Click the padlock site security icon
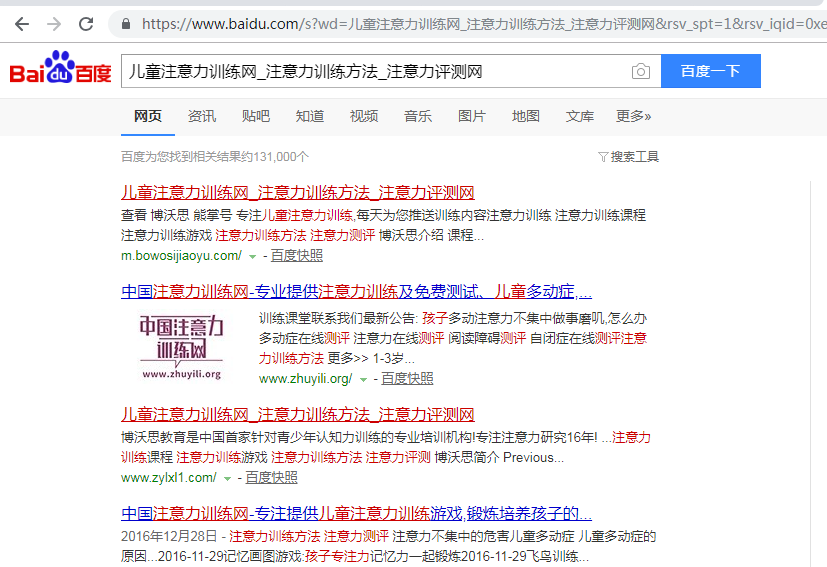This screenshot has width=827, height=567. tap(125, 23)
